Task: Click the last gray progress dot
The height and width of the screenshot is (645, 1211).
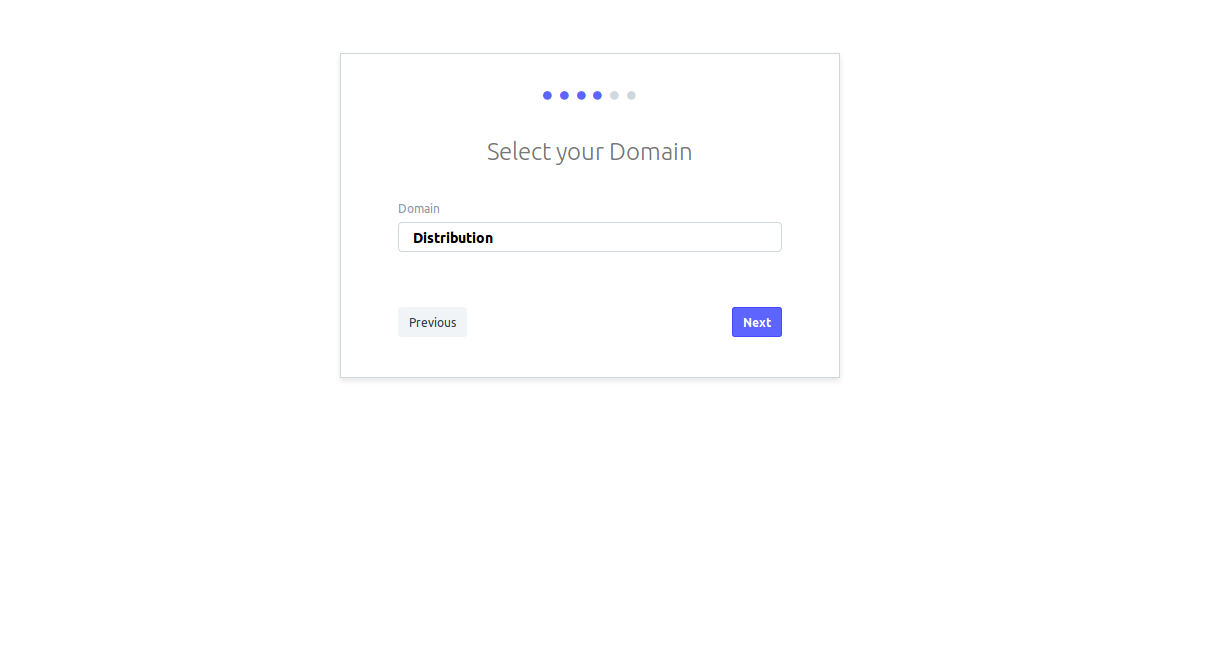Action: click(631, 96)
